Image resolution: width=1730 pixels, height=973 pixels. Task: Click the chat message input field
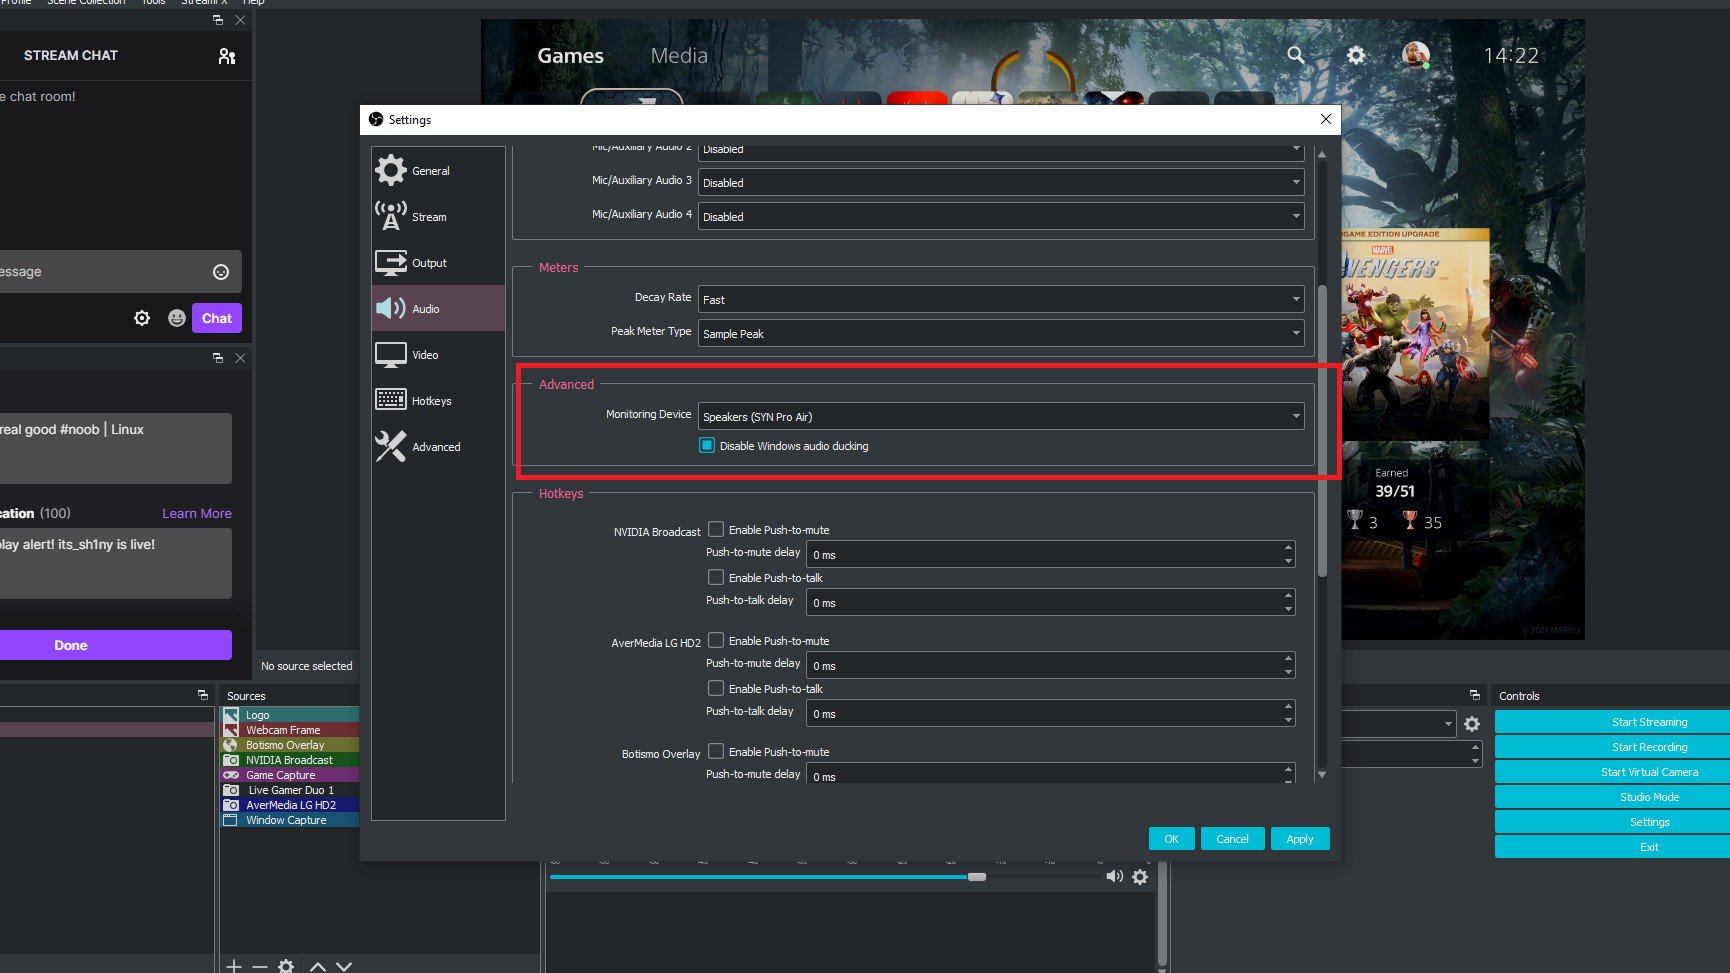pos(100,272)
